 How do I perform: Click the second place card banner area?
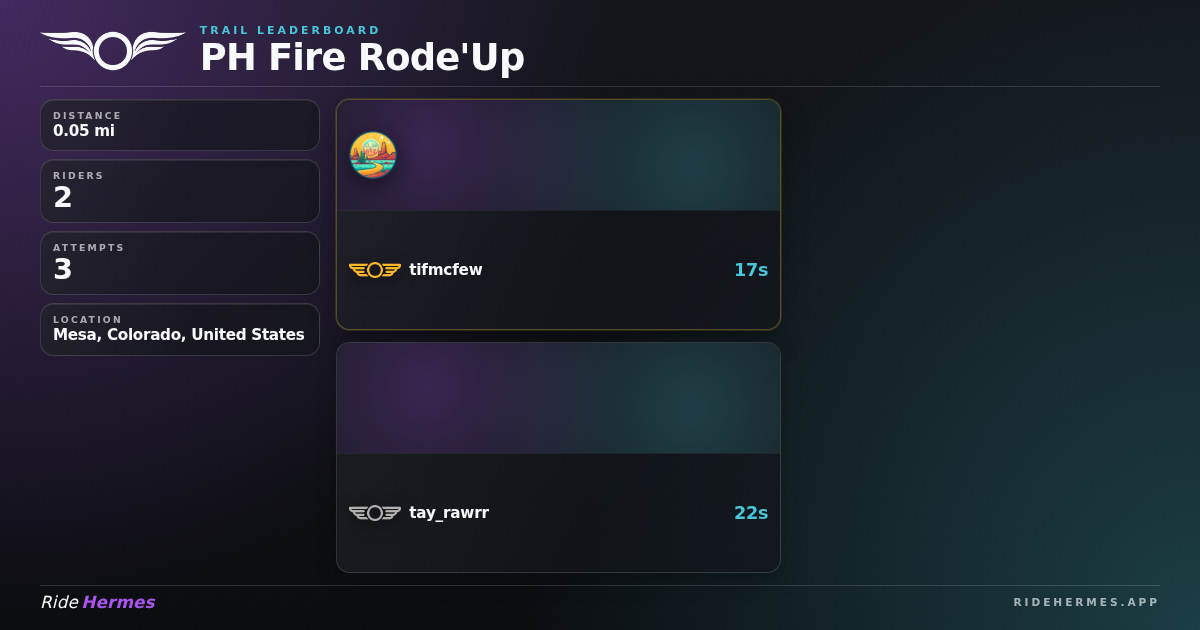coord(558,398)
